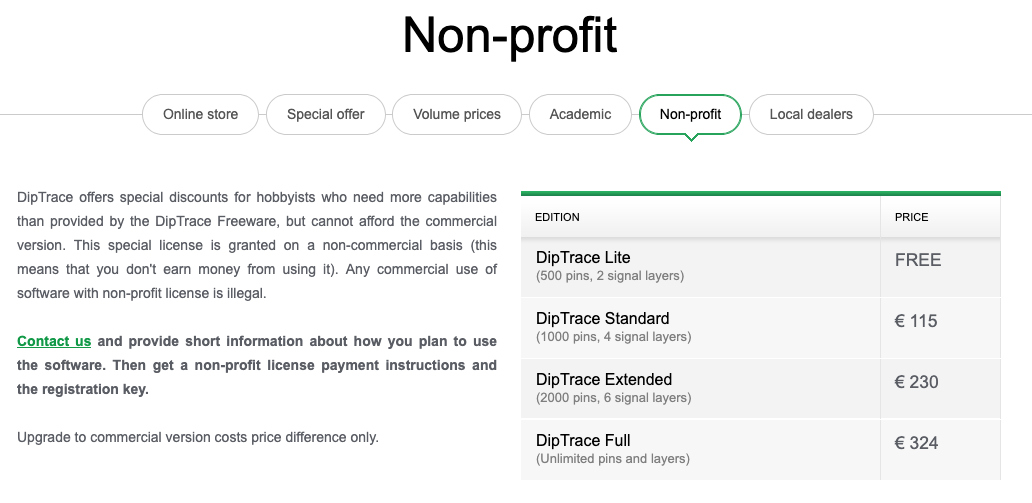
Task: Click the upgrade to commercial version sentence
Action: tap(198, 437)
